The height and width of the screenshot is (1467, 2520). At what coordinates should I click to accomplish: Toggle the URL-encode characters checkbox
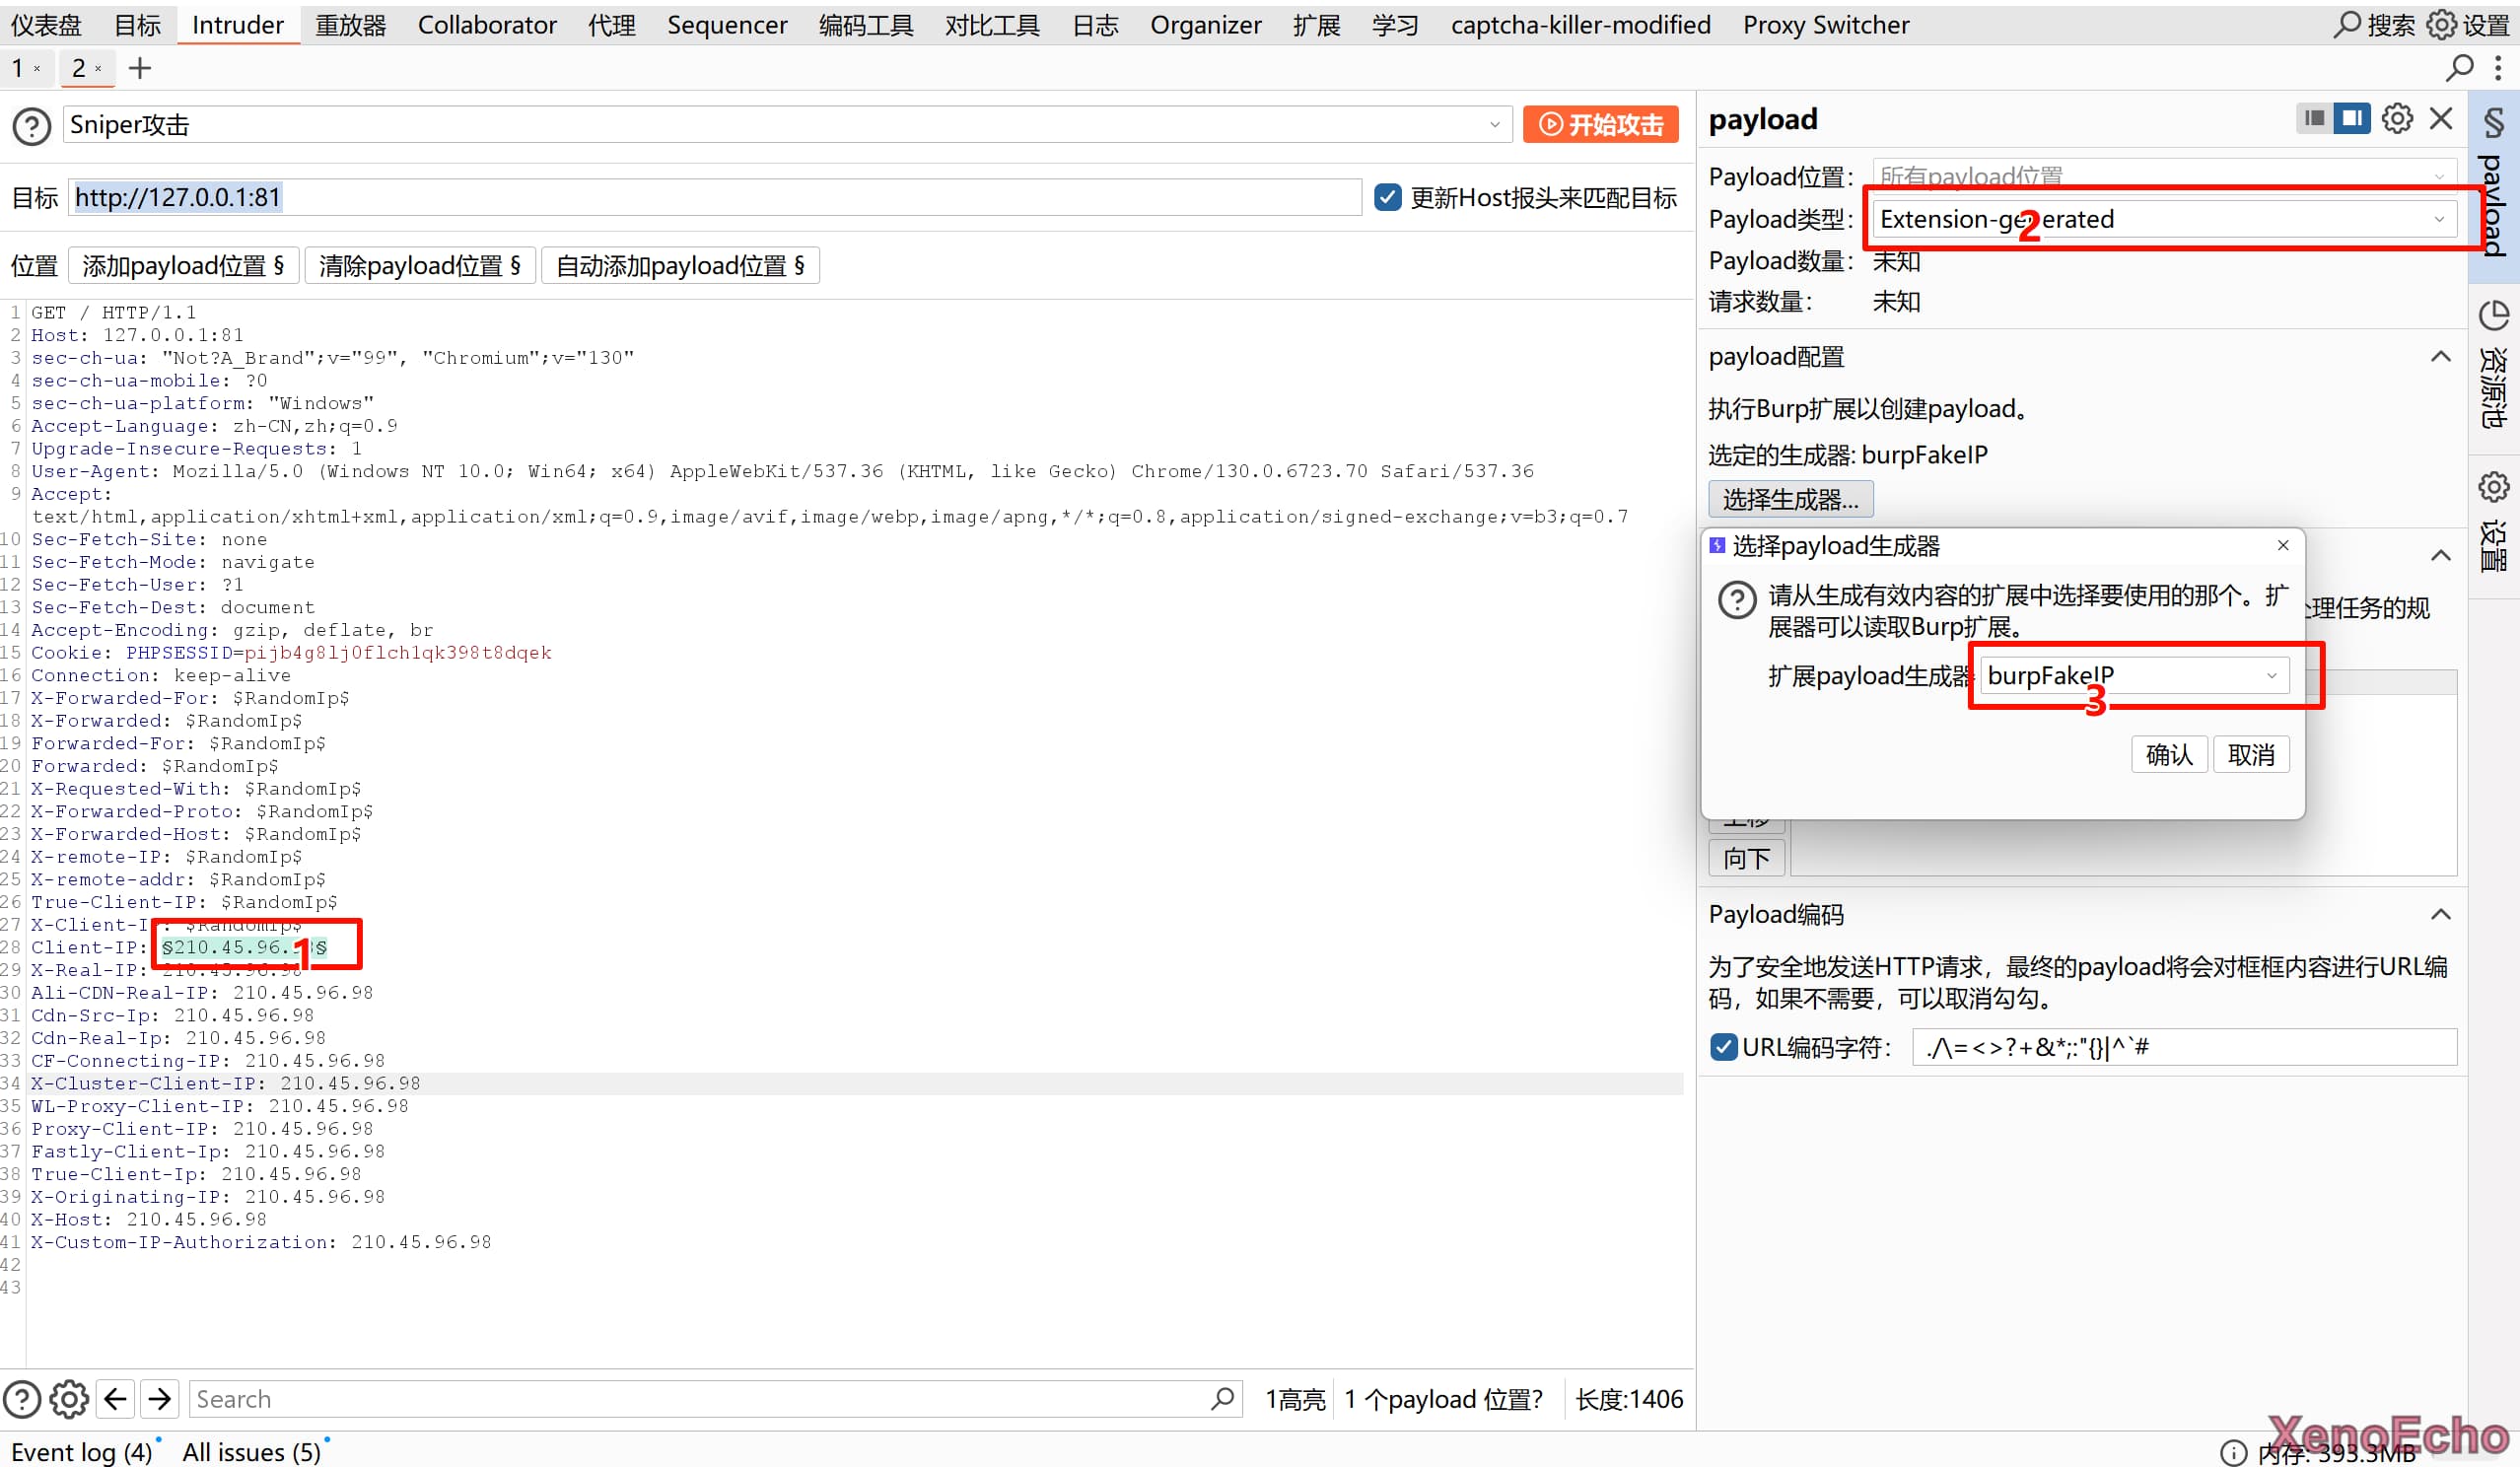click(x=1723, y=1047)
